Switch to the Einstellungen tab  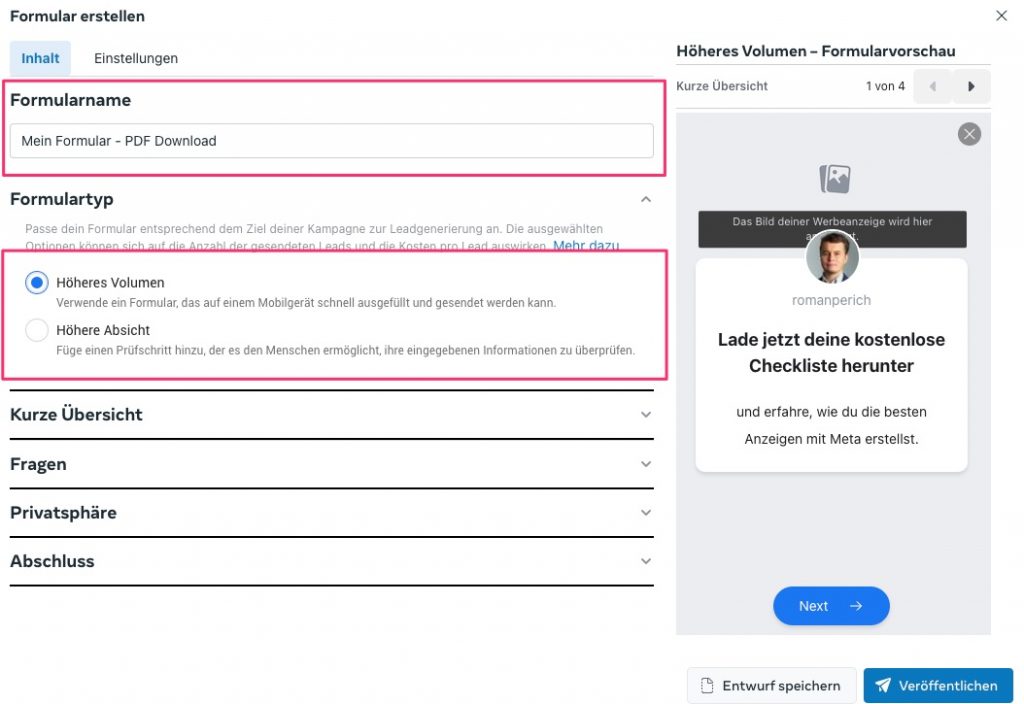[x=136, y=58]
